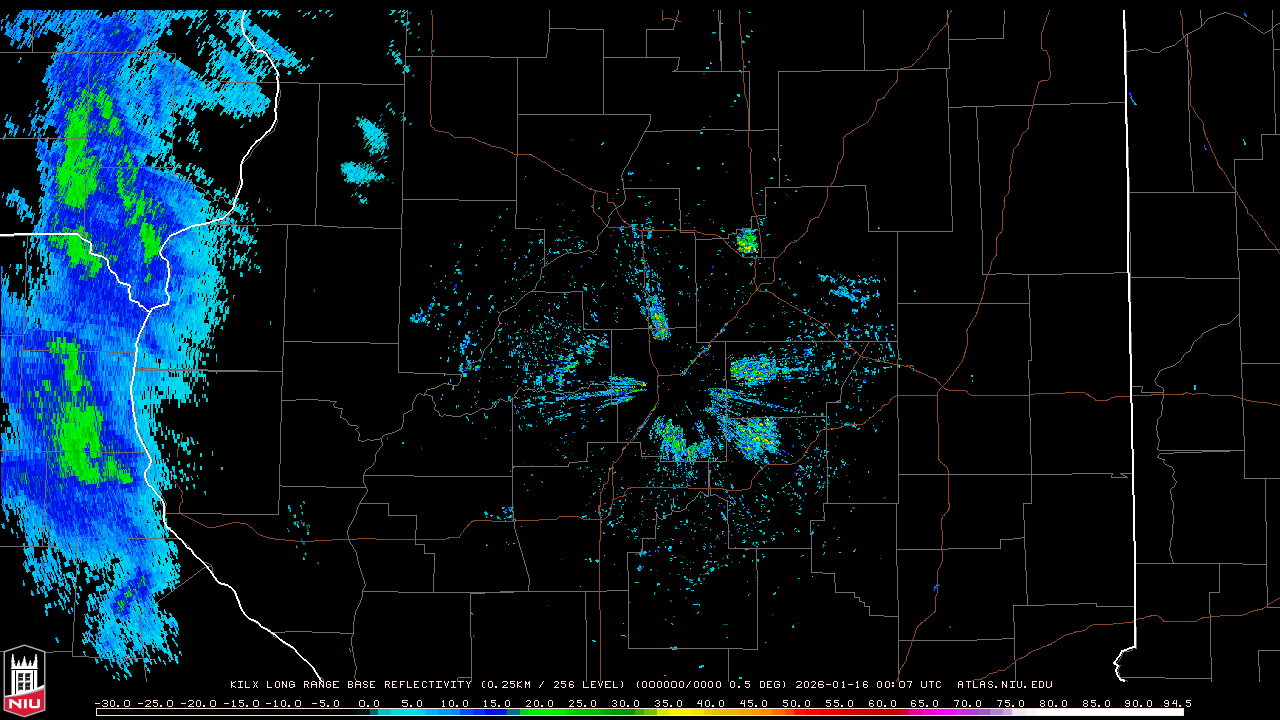Select the green 20.0 dBZ color on scale
This screenshot has height=720, width=1280.
click(540, 712)
